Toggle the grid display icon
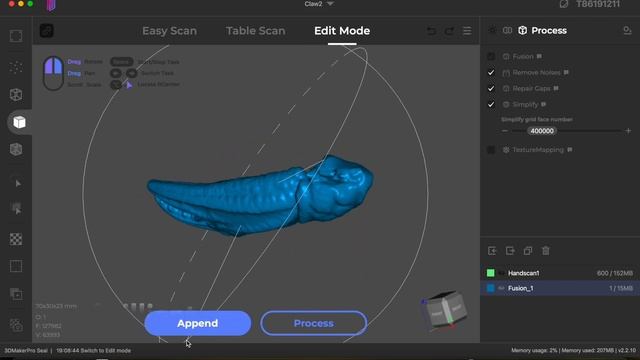640x360 pixels. tap(16, 266)
